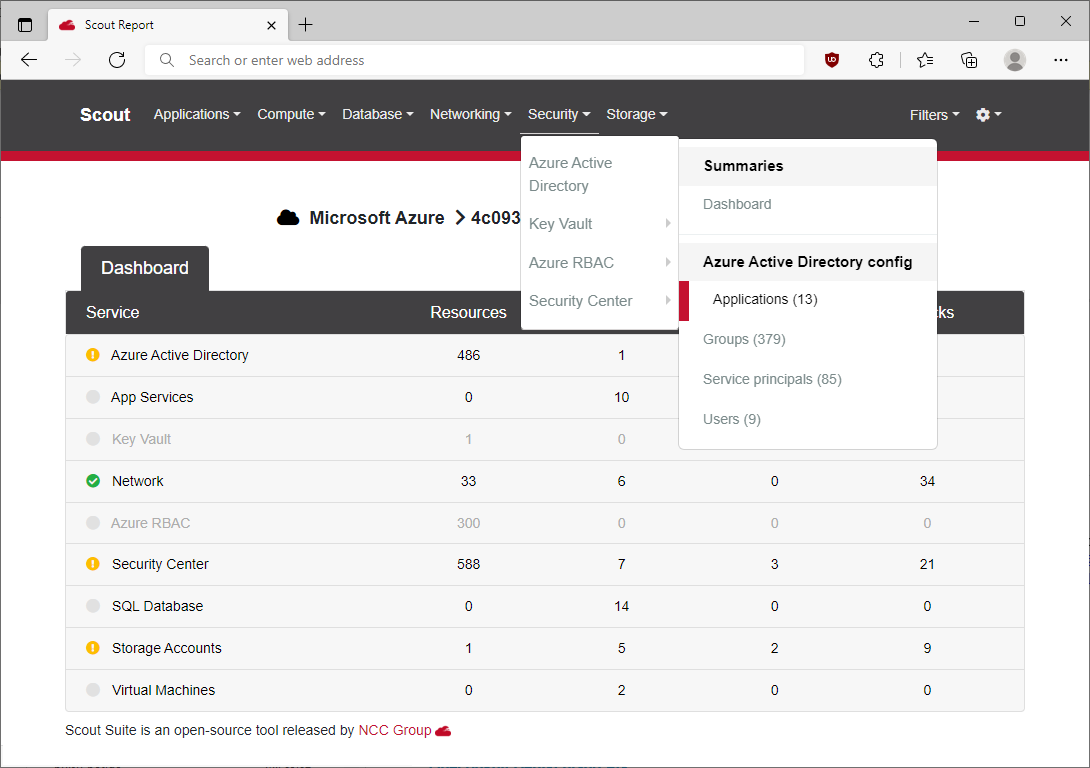Click the warning icon beside Storage Accounts
This screenshot has height=768, width=1090.
92,648
